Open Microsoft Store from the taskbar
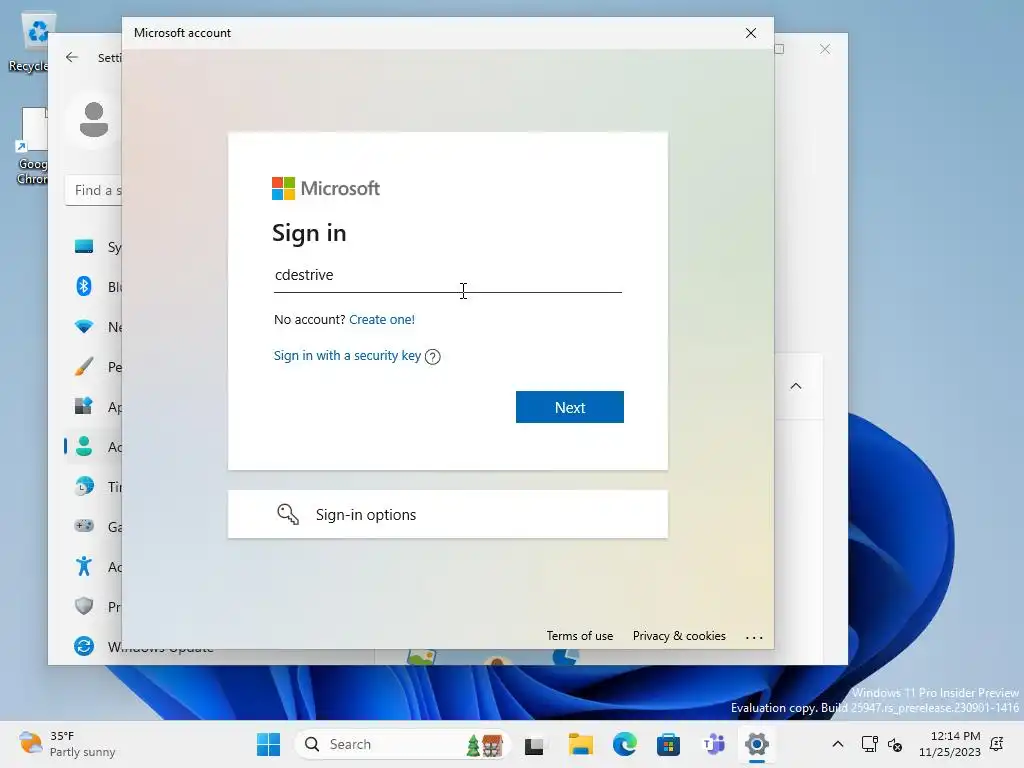The image size is (1024, 768). [x=668, y=744]
